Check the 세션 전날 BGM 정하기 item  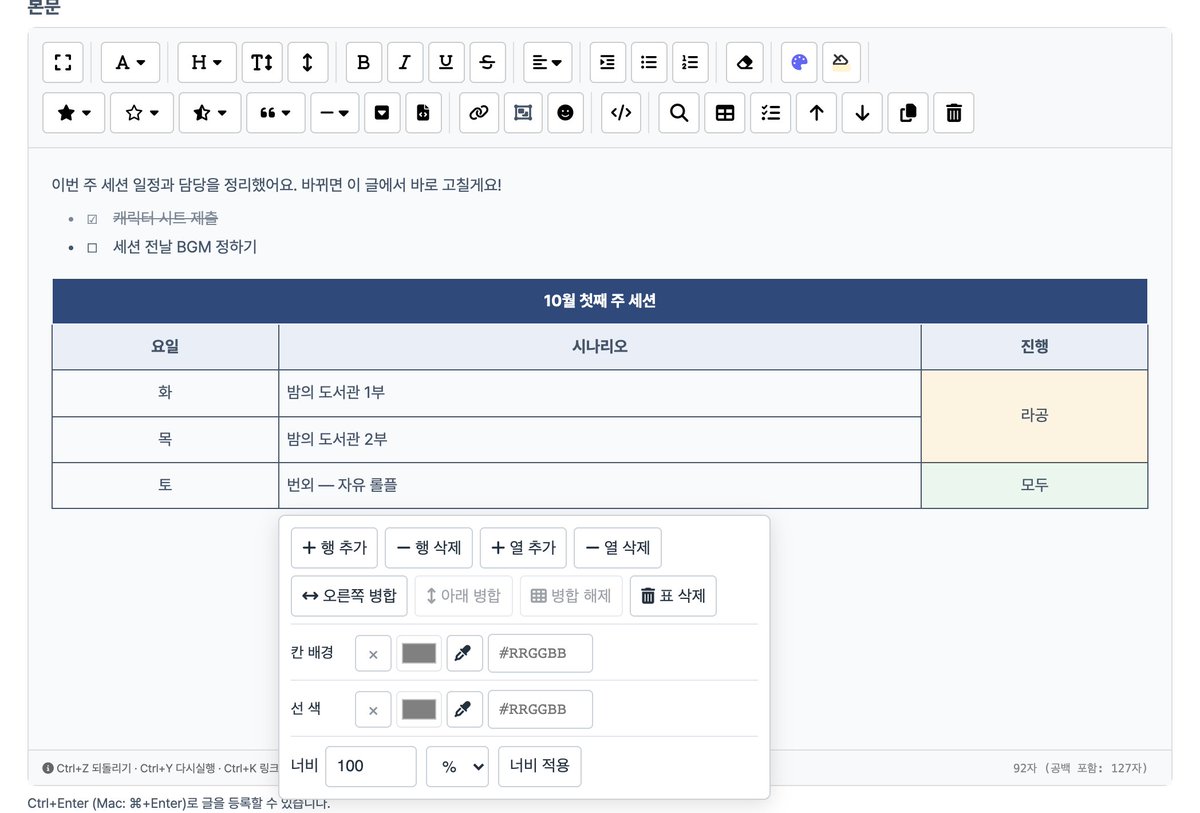click(x=92, y=247)
